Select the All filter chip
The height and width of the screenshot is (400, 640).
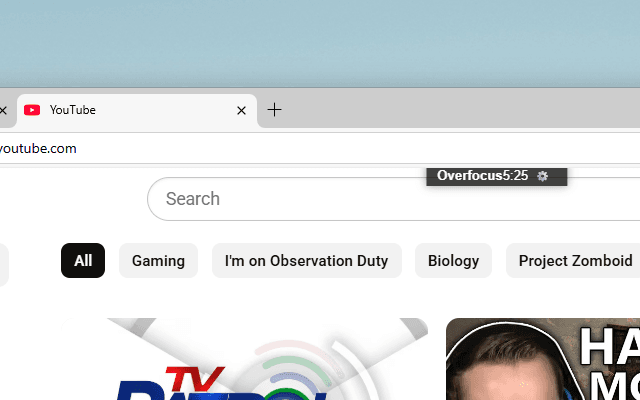pyautogui.click(x=83, y=260)
